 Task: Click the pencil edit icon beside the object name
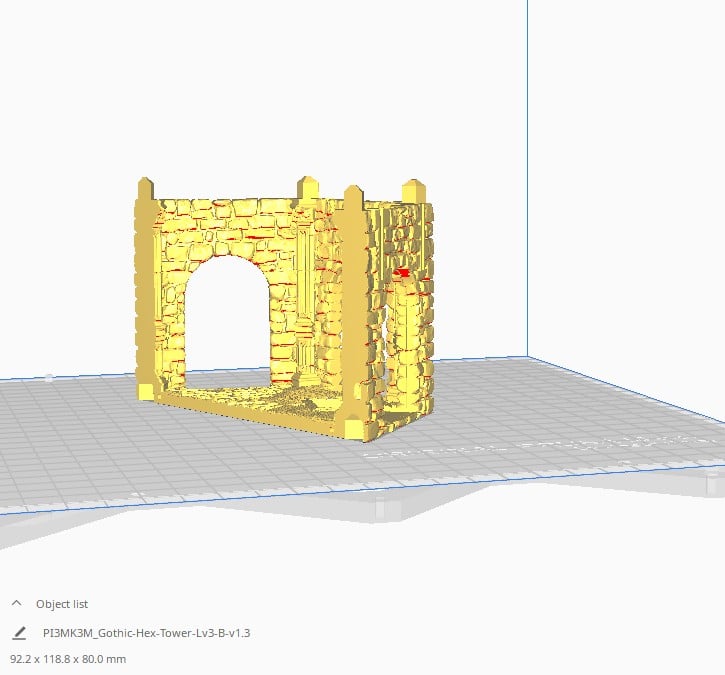(19, 633)
